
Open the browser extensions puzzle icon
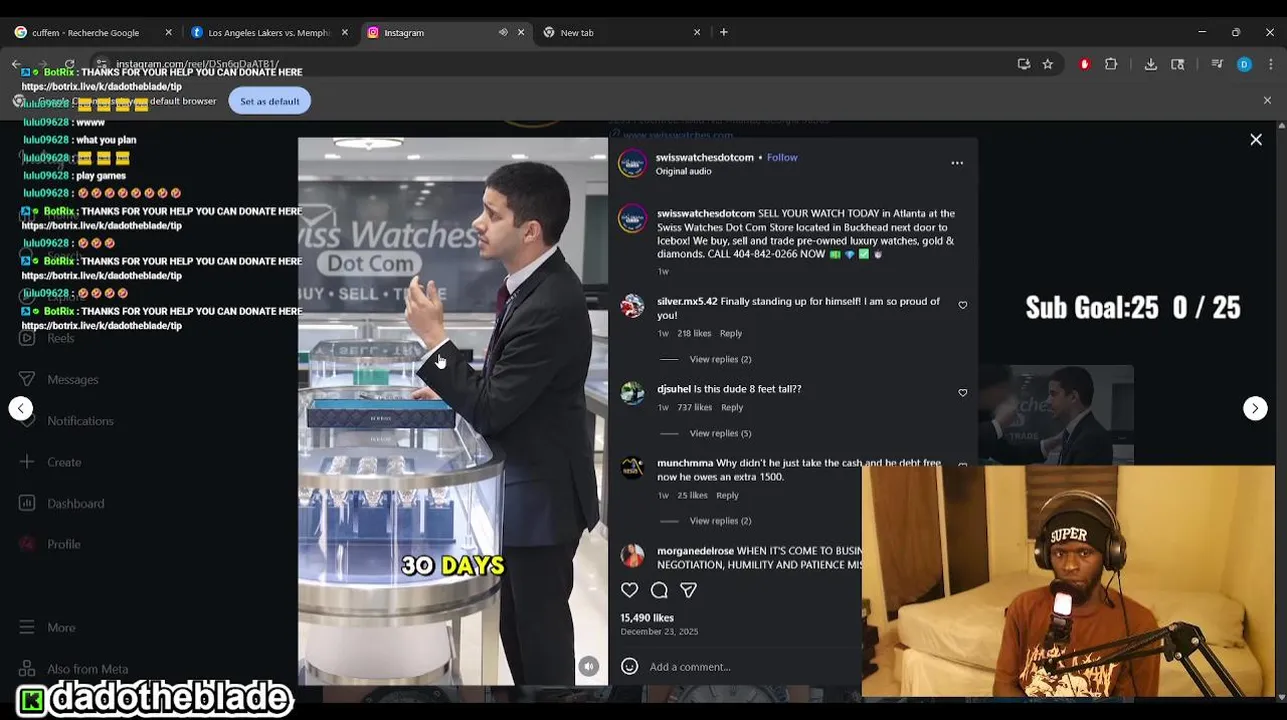click(1111, 64)
